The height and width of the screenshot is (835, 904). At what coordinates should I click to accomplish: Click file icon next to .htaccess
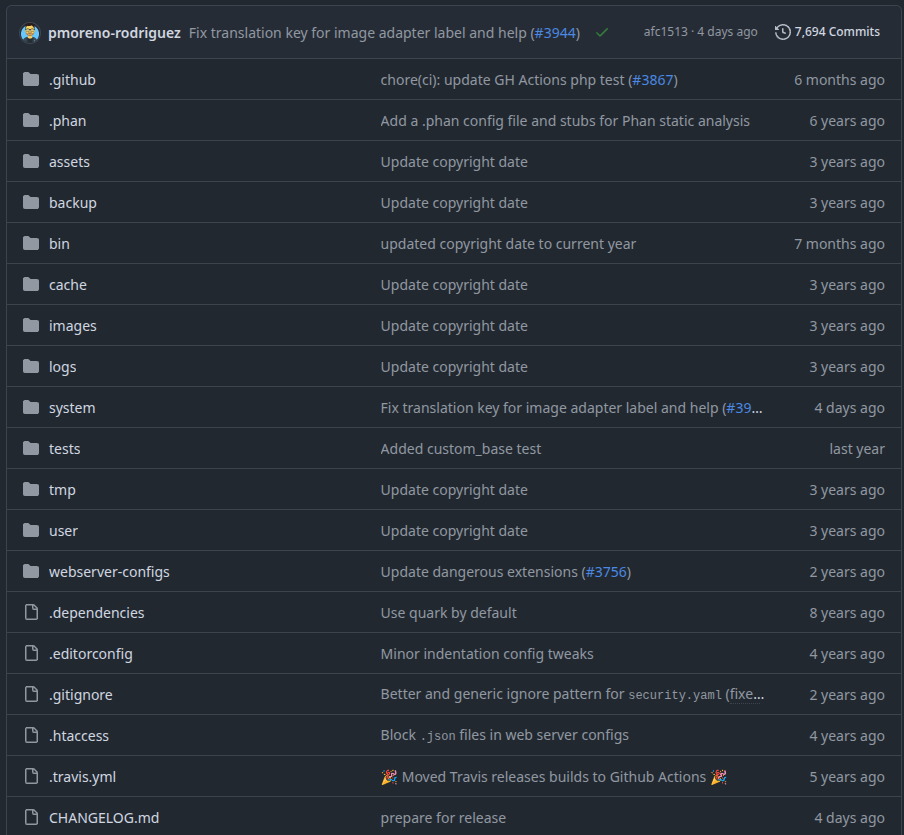pyautogui.click(x=31, y=736)
